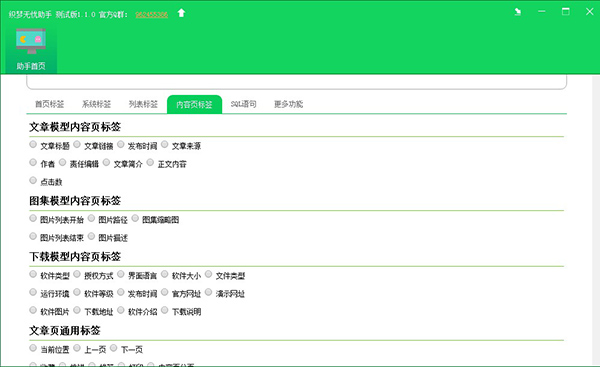Click the vertical scrollbar on the right edge
Image resolution: width=600 pixels, height=367 pixels.
(x=596, y=220)
